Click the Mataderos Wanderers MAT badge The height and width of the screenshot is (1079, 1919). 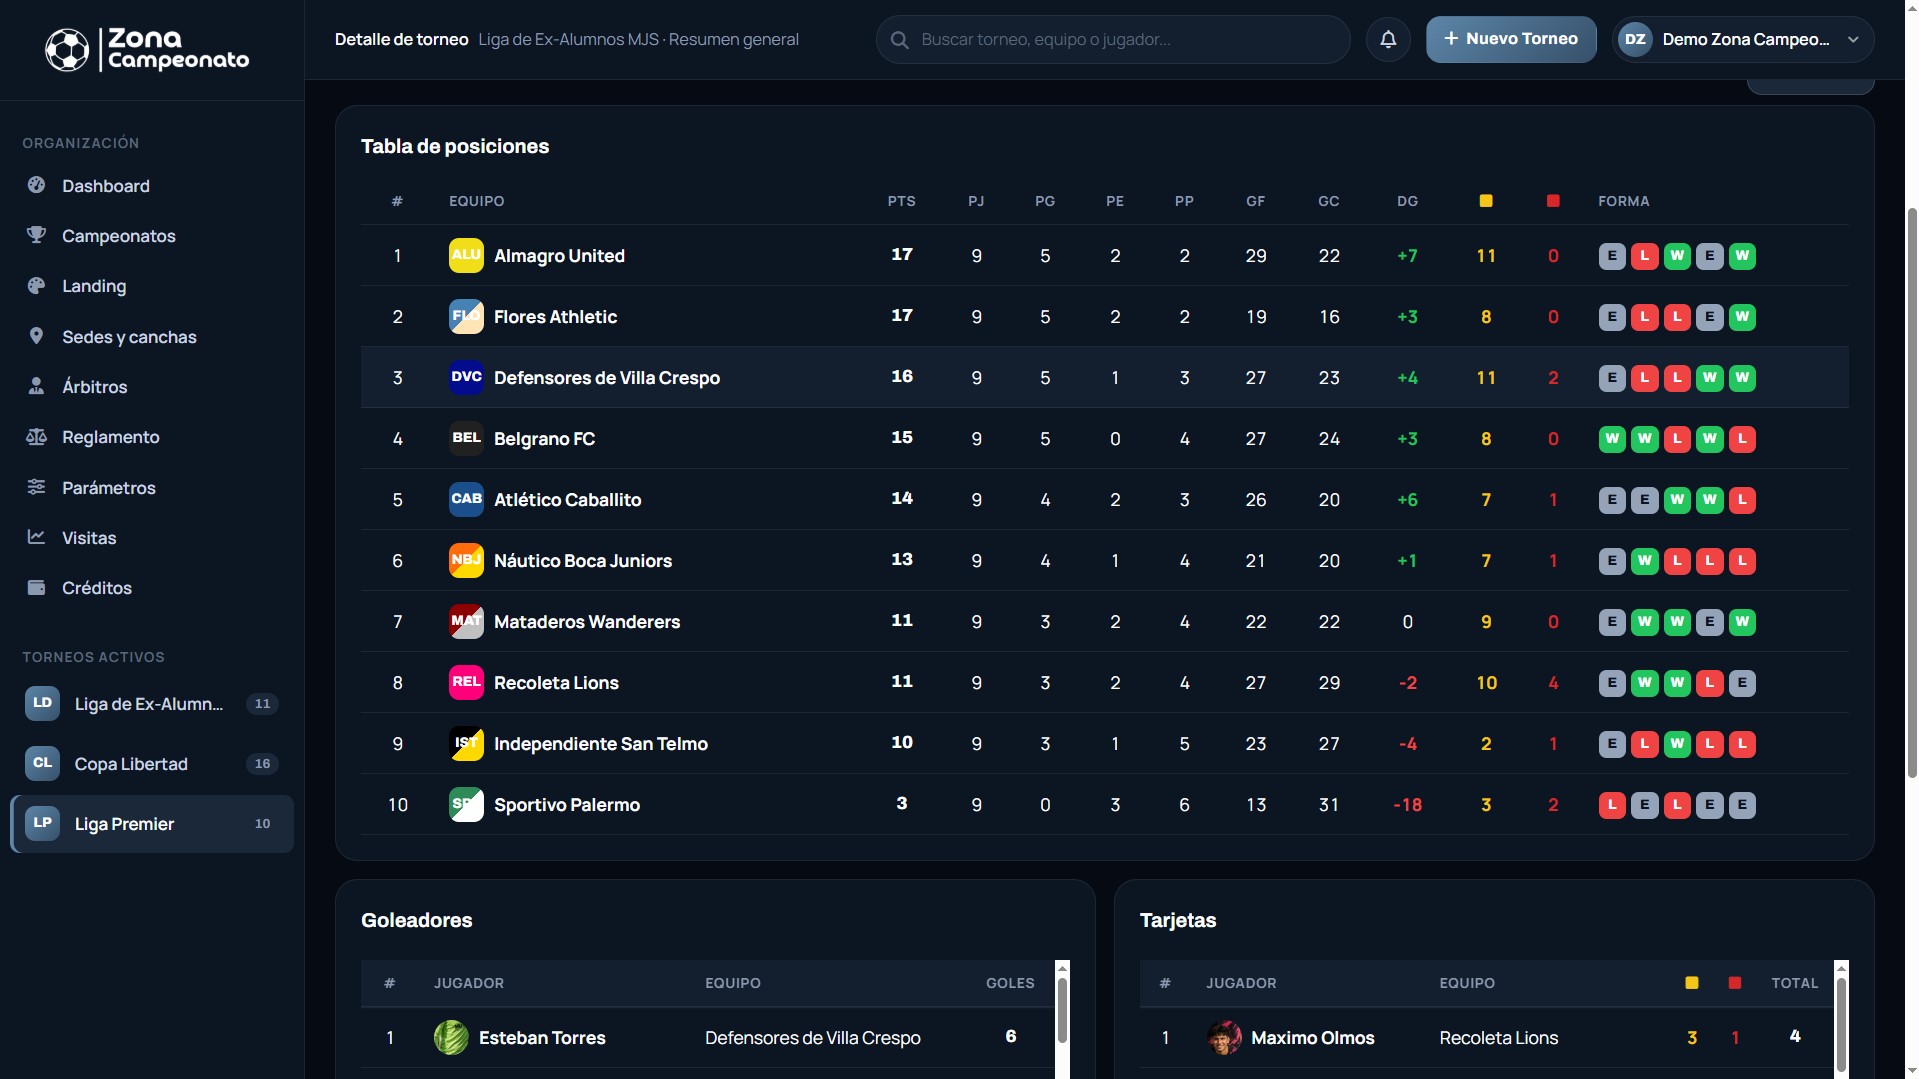click(466, 621)
